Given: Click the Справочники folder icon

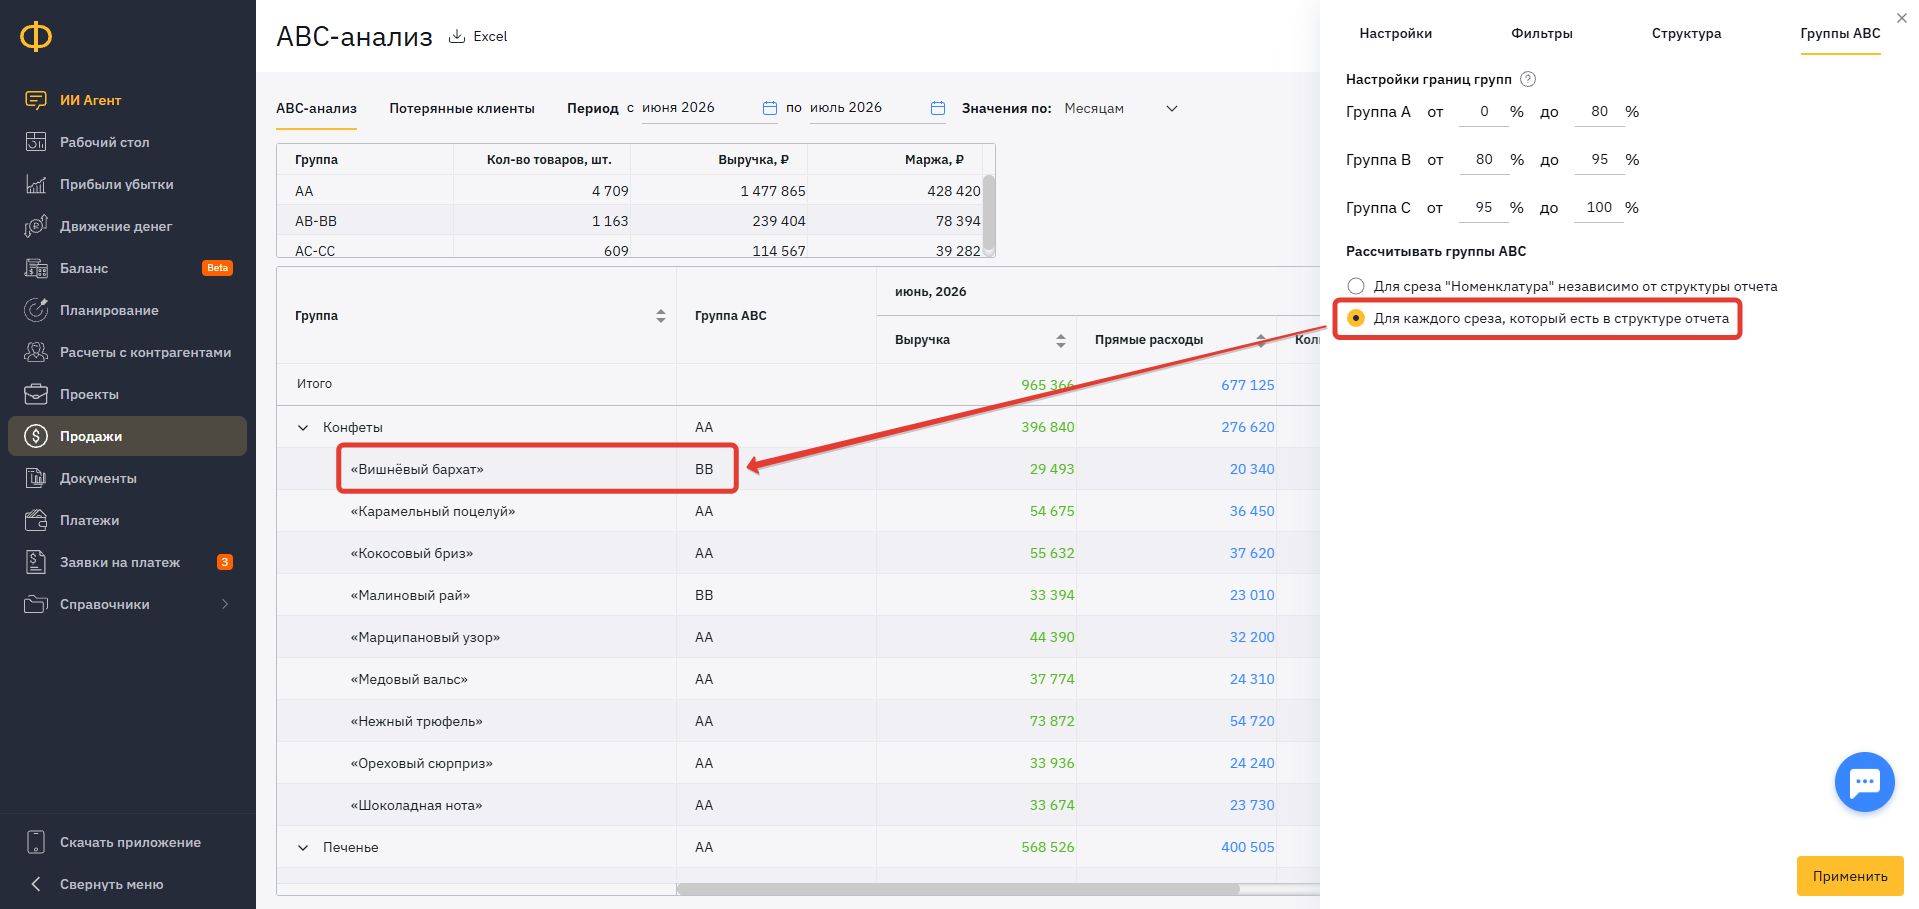Looking at the screenshot, I should point(36,604).
